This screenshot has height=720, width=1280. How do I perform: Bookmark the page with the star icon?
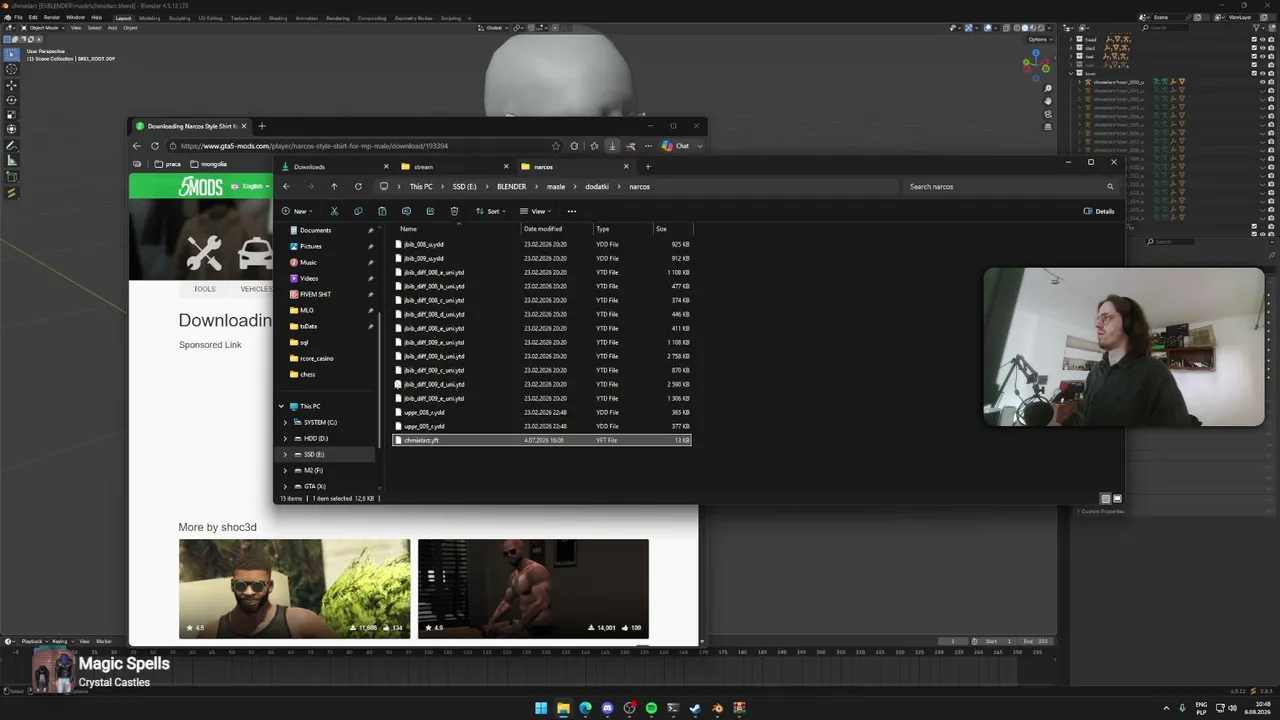[556, 146]
